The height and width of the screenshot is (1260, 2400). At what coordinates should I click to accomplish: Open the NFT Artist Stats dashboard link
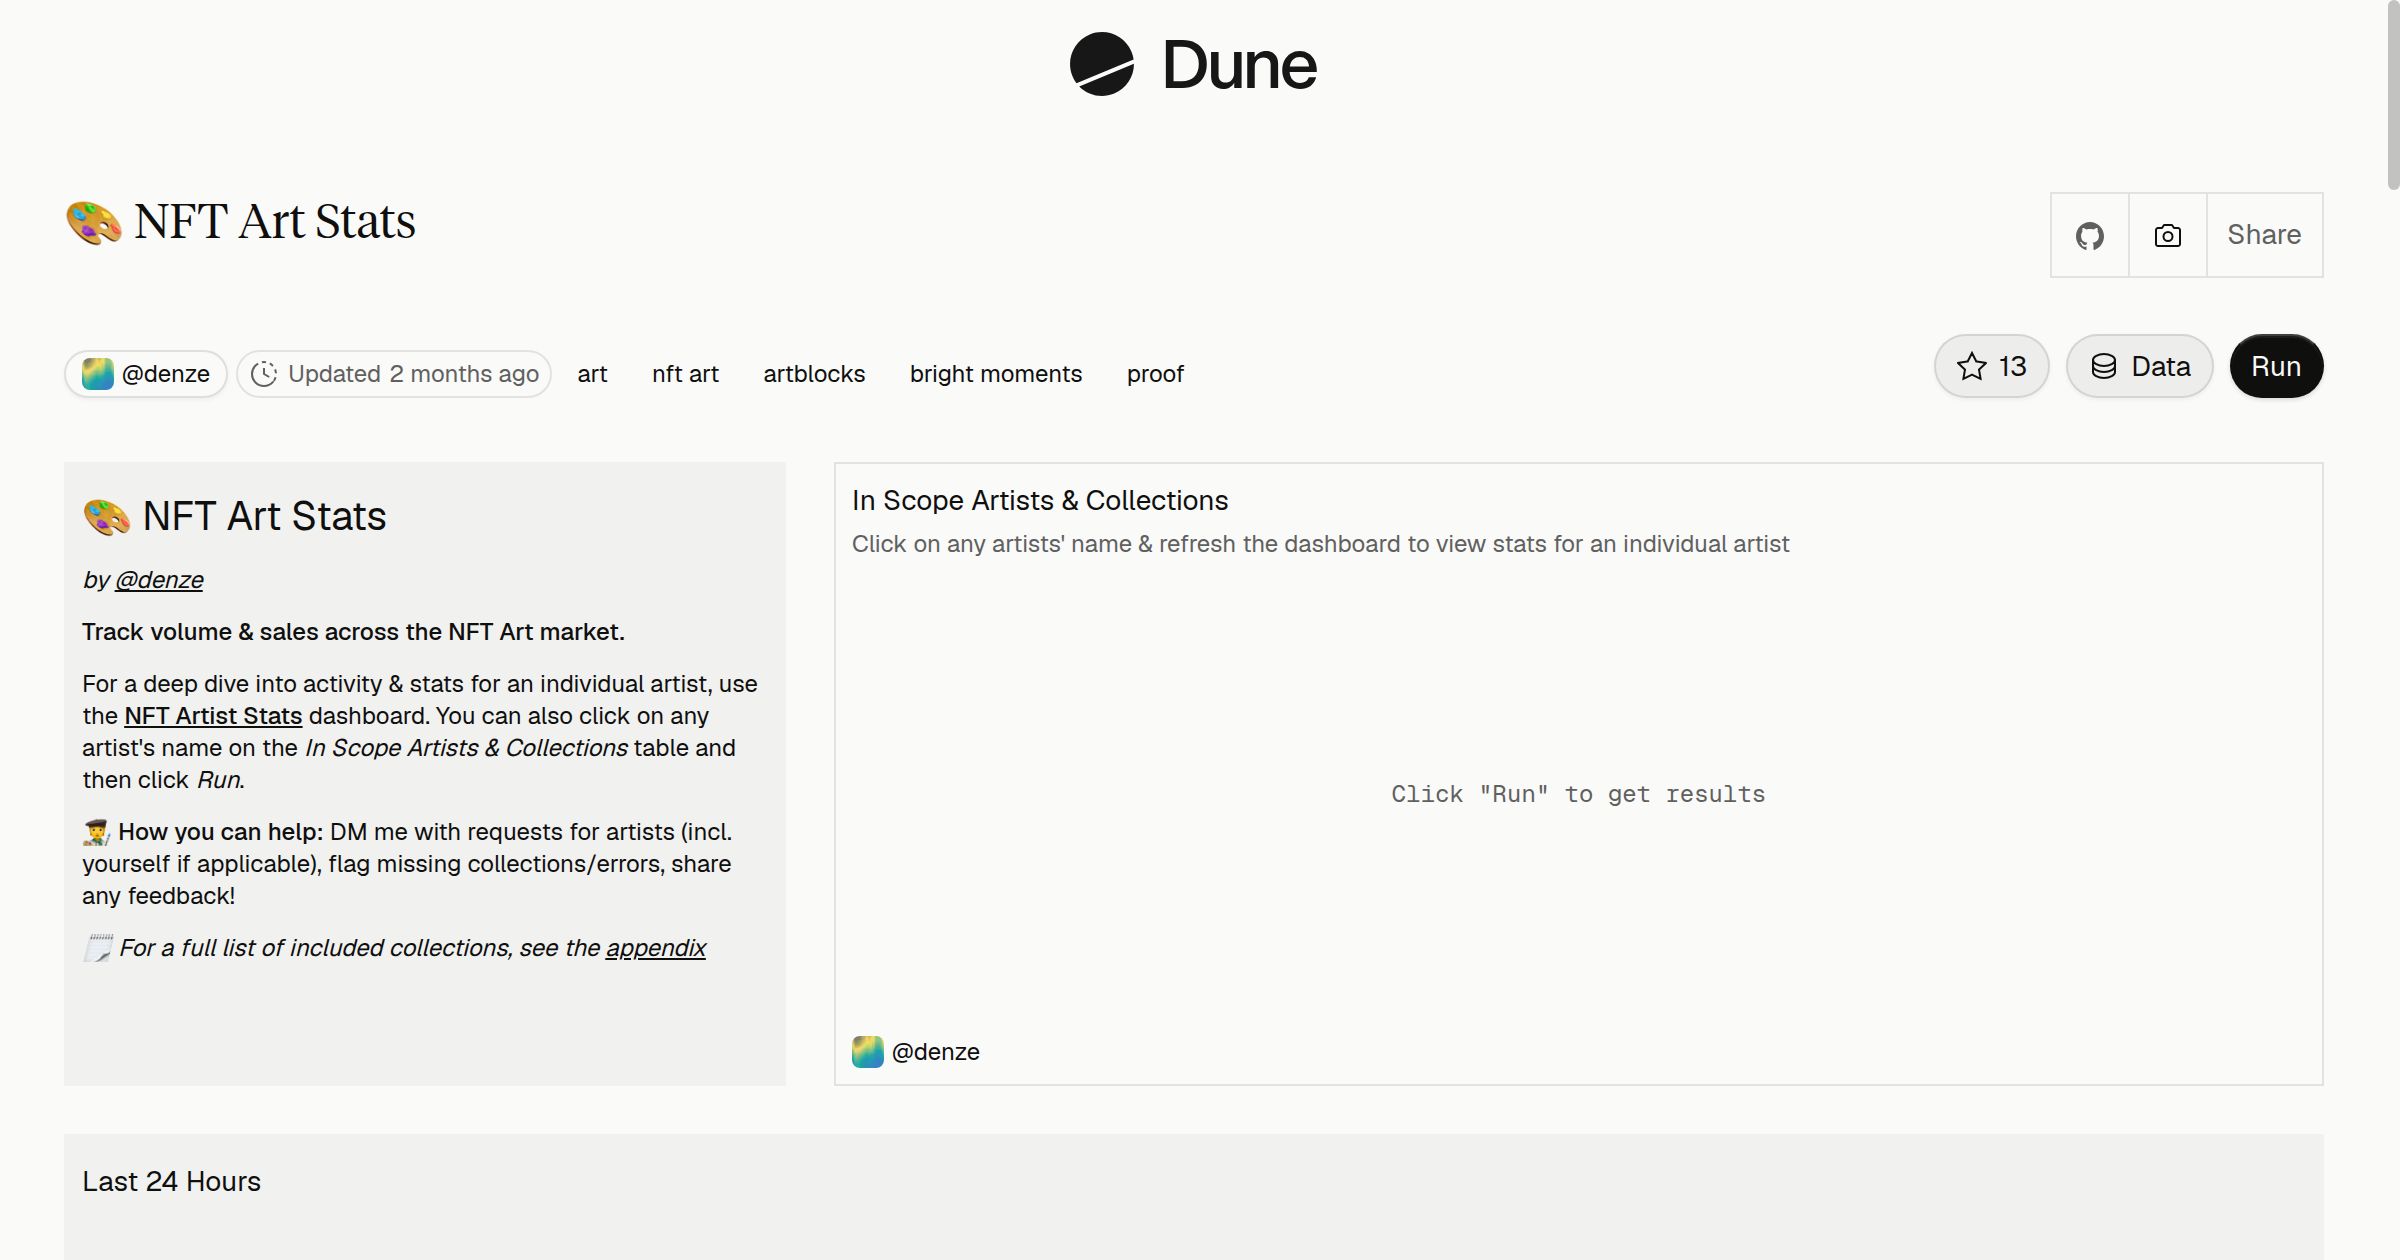pos(213,716)
